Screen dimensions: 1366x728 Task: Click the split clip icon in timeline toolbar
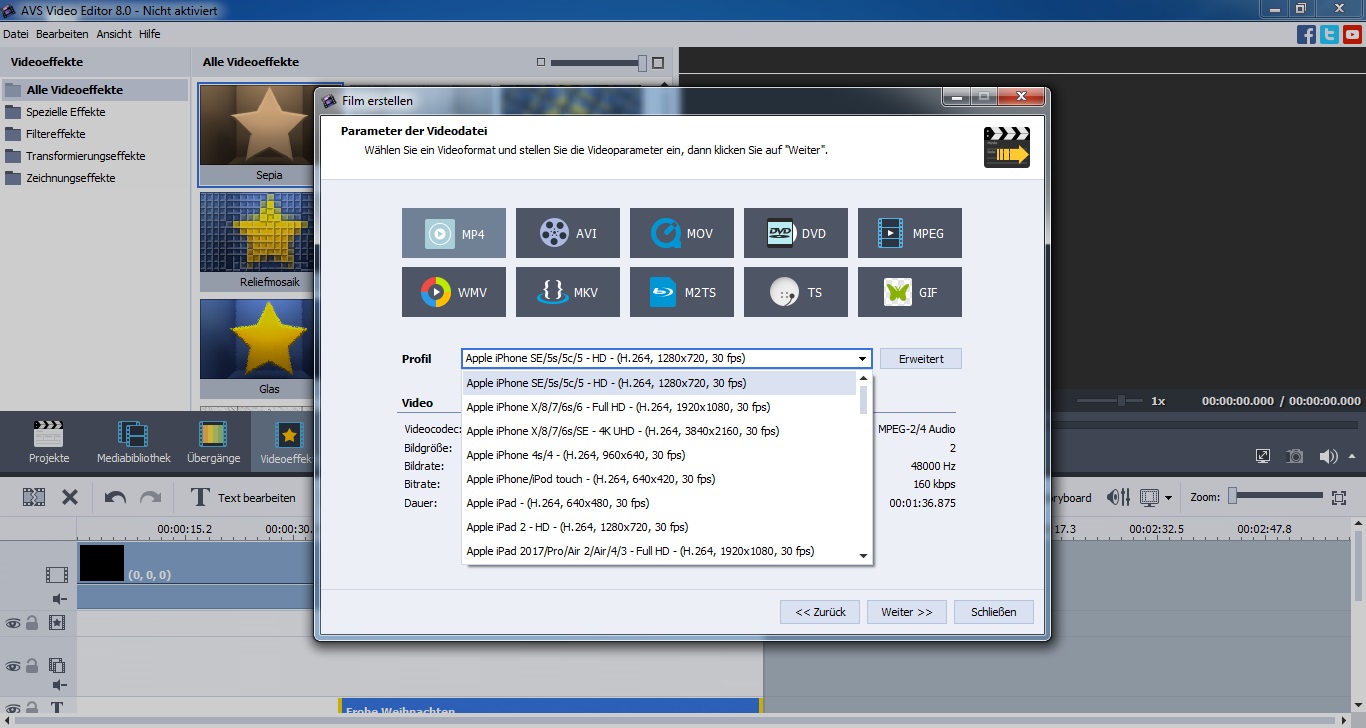tap(34, 497)
